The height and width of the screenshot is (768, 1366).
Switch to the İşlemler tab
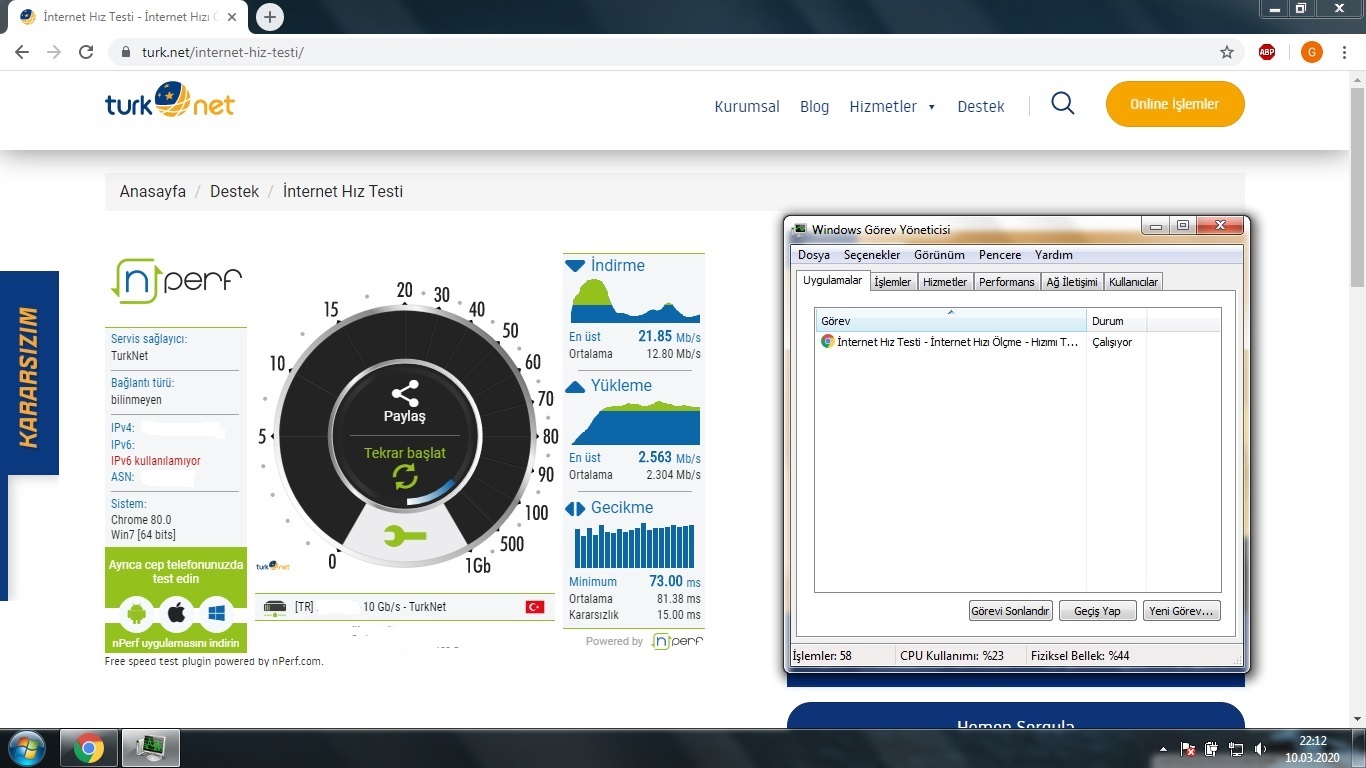(893, 282)
